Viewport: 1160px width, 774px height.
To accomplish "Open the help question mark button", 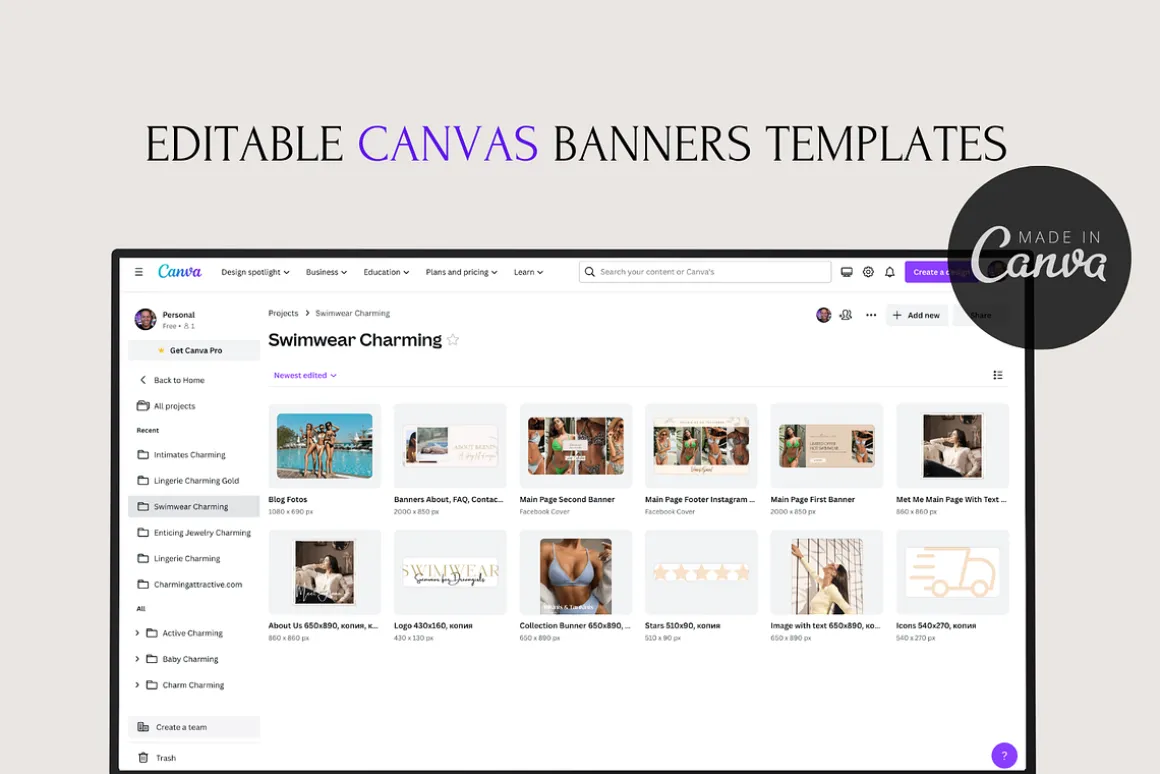I will tap(1004, 756).
